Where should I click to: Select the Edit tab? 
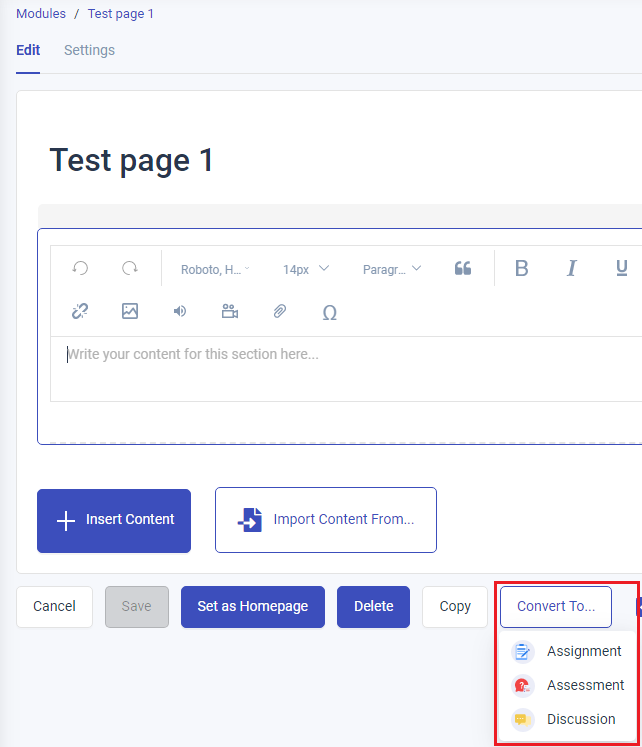pos(28,50)
